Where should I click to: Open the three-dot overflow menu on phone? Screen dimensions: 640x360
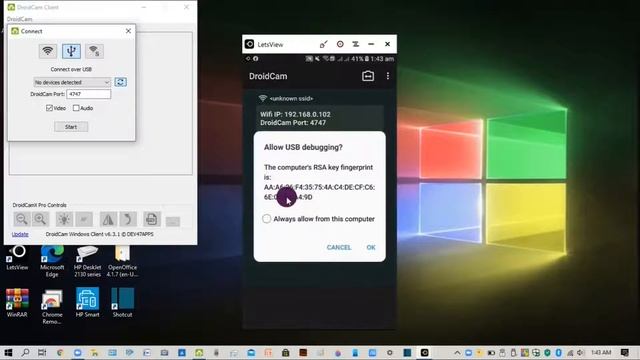[388, 76]
